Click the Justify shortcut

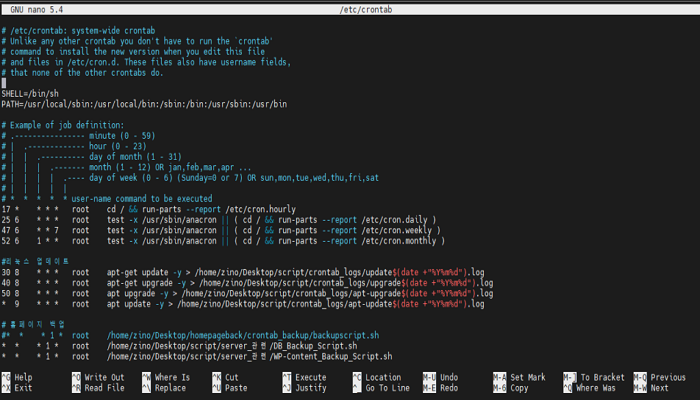point(312,387)
